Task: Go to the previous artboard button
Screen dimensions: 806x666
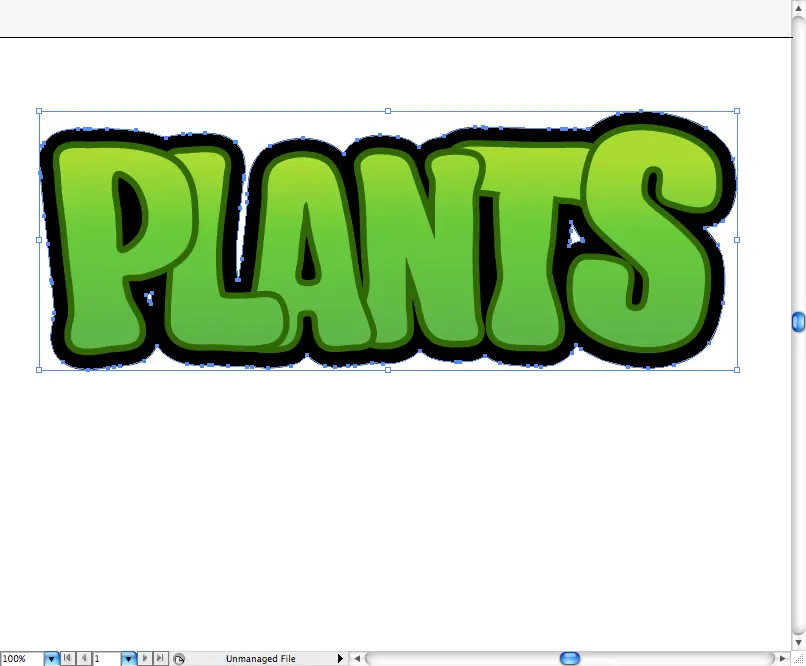Action: coord(84,658)
